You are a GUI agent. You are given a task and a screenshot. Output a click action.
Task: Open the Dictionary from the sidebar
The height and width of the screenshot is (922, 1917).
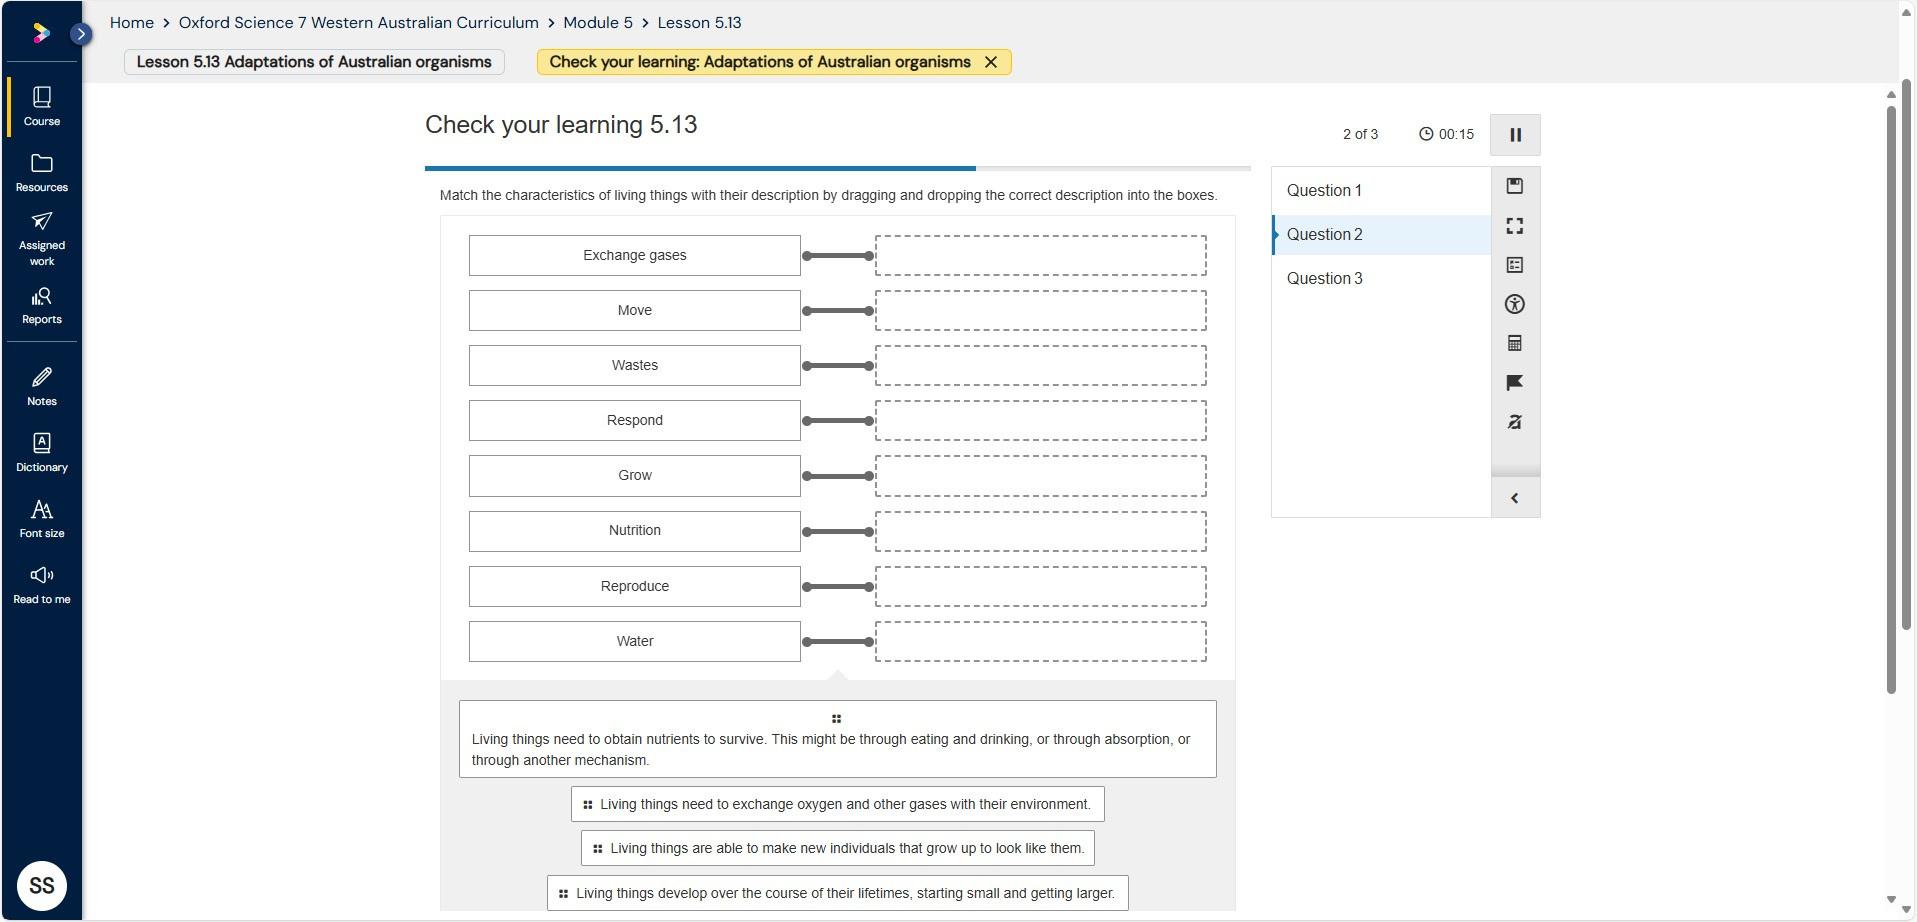pos(42,453)
